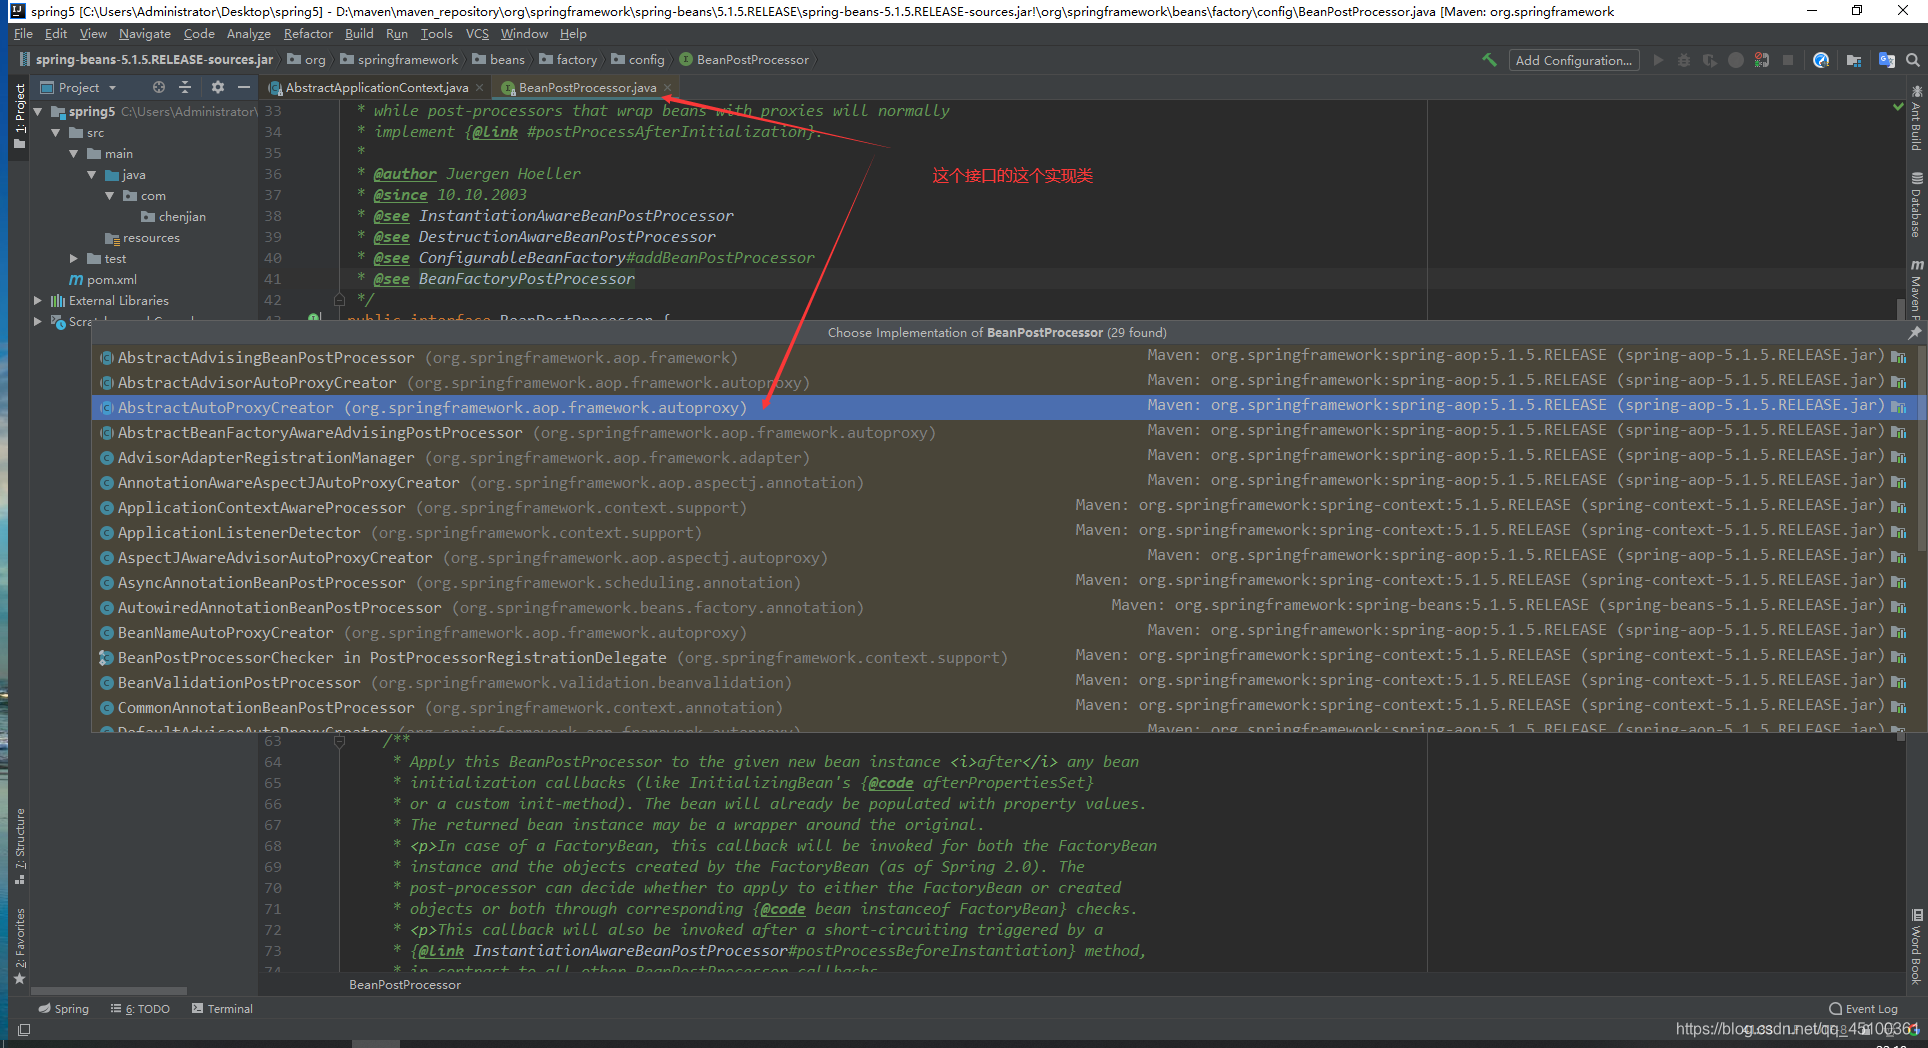Viewport: 1928px width, 1048px height.
Task: Collapse the java folder node
Action: (x=92, y=175)
